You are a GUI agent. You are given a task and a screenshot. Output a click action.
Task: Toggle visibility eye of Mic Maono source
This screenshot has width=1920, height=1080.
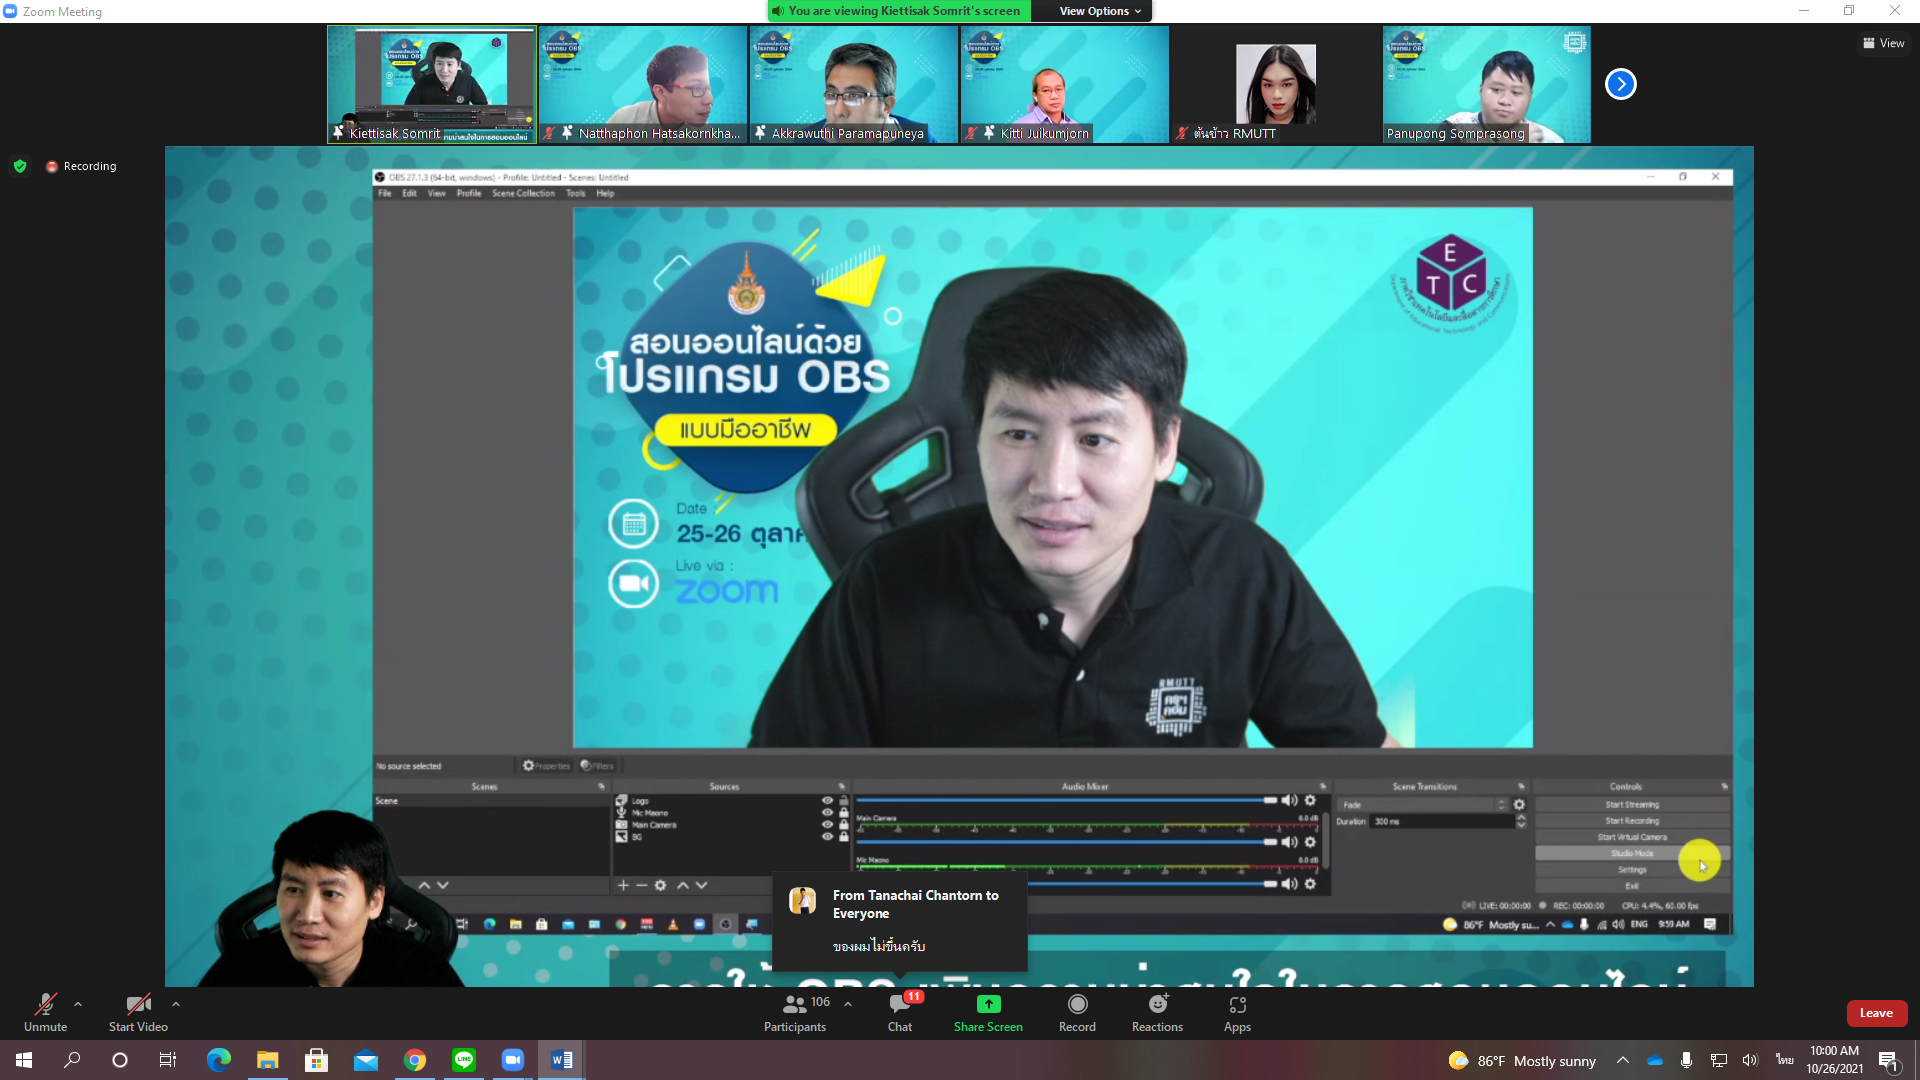pyautogui.click(x=827, y=812)
